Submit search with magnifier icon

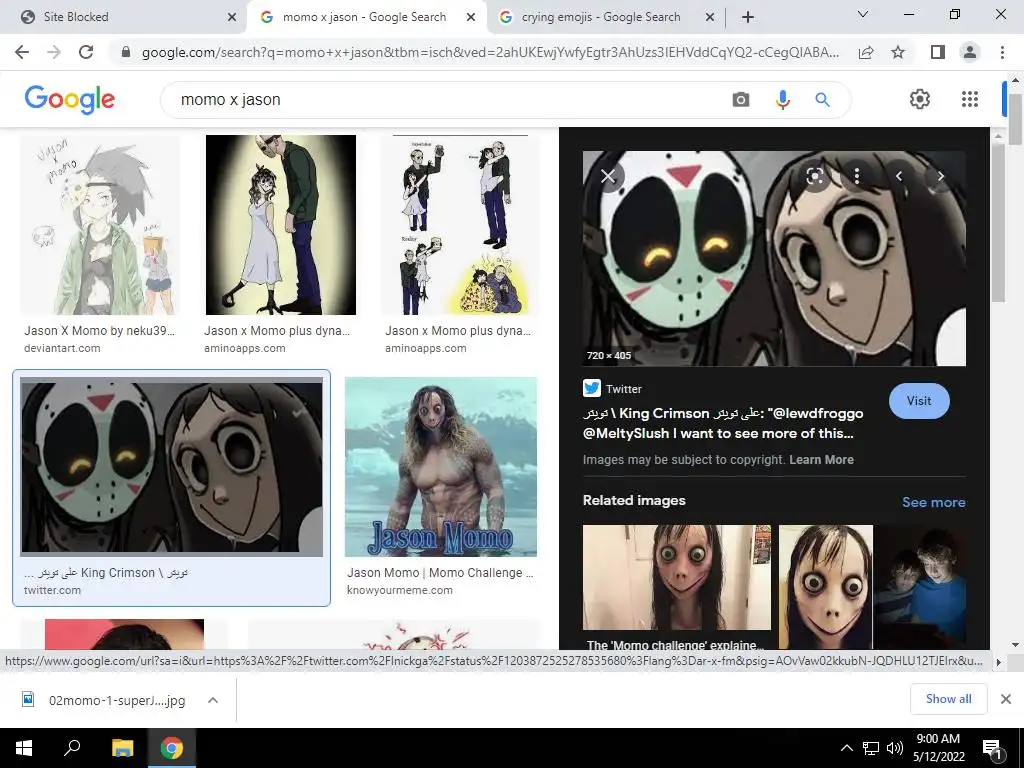point(822,100)
